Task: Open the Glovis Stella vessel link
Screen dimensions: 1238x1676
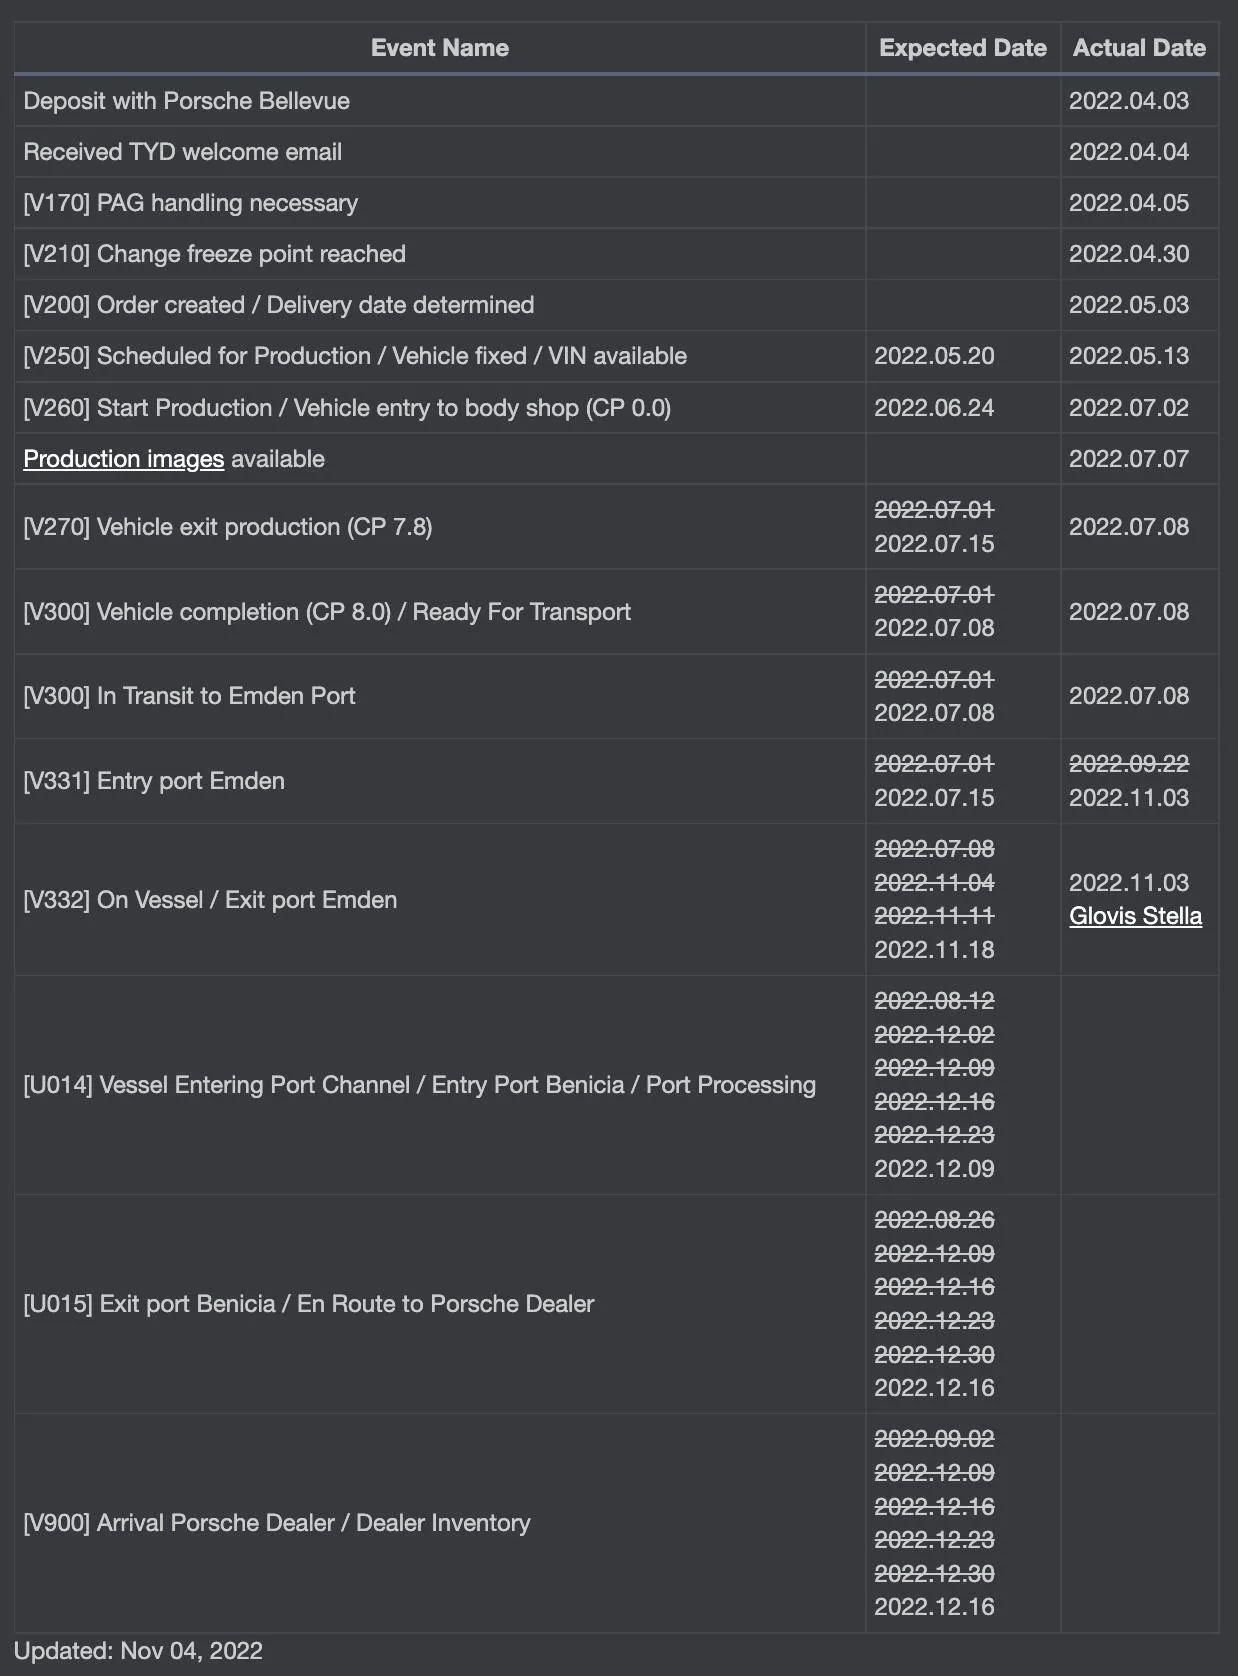Action: [x=1135, y=916]
